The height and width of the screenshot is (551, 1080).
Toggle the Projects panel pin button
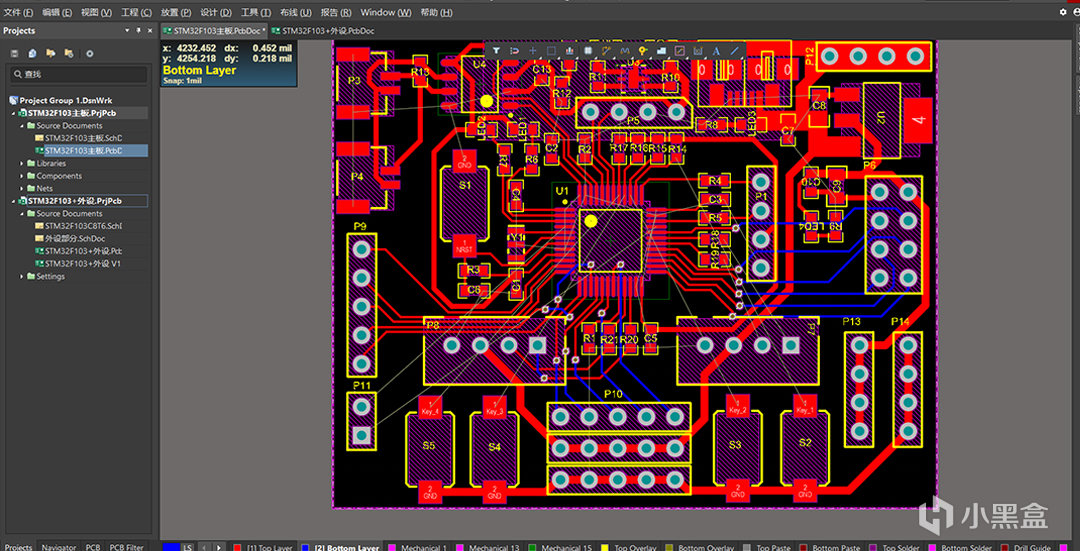click(139, 31)
